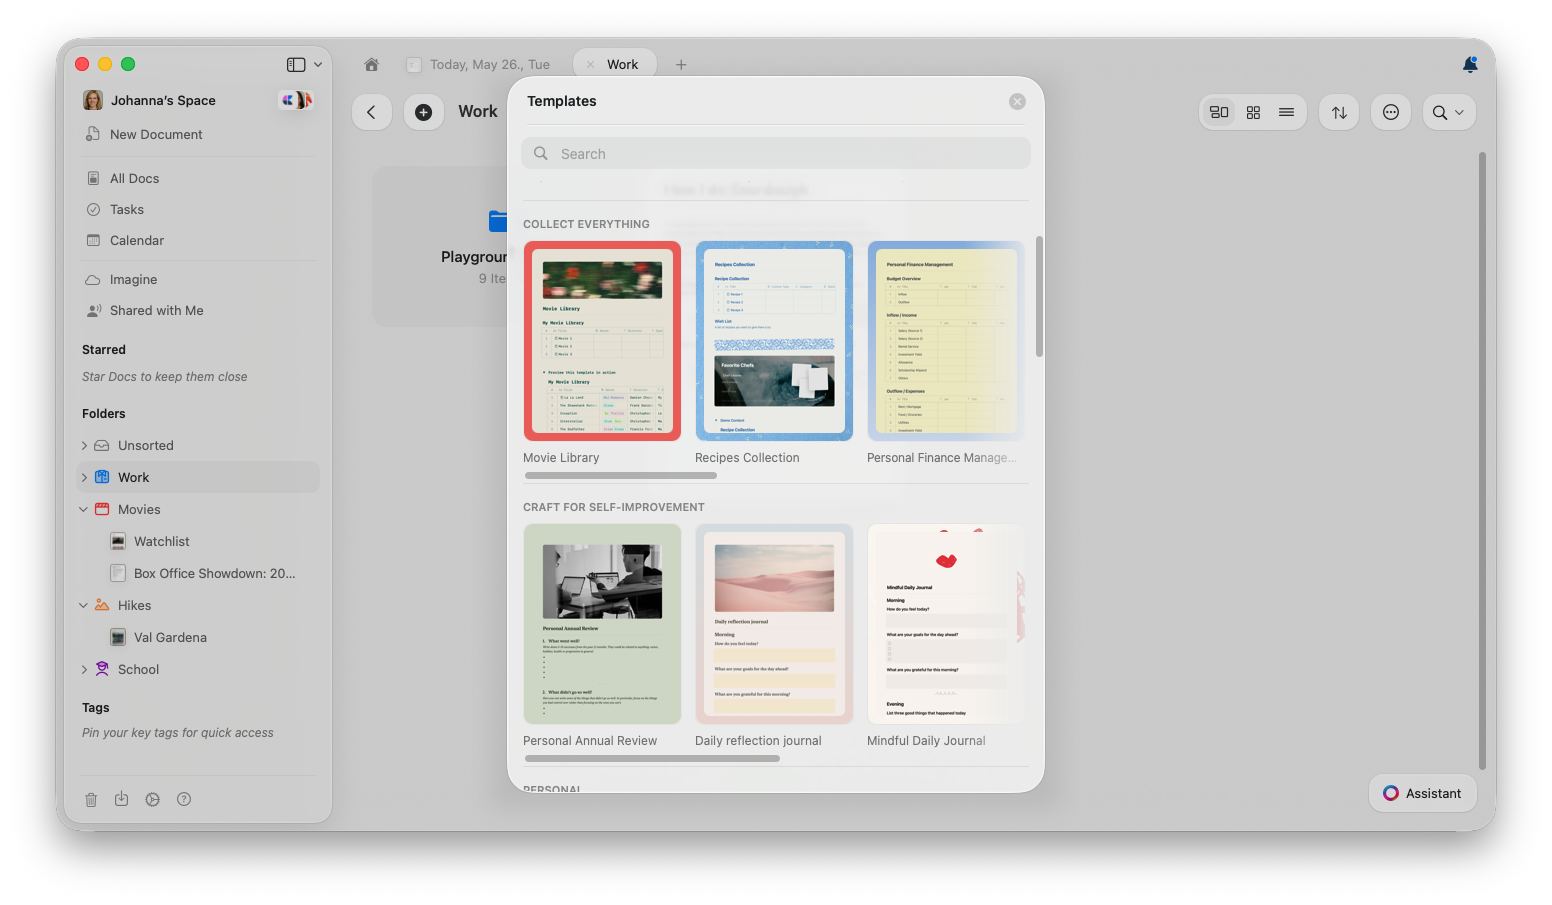
Task: Close the Templates dialog
Action: tap(1017, 101)
